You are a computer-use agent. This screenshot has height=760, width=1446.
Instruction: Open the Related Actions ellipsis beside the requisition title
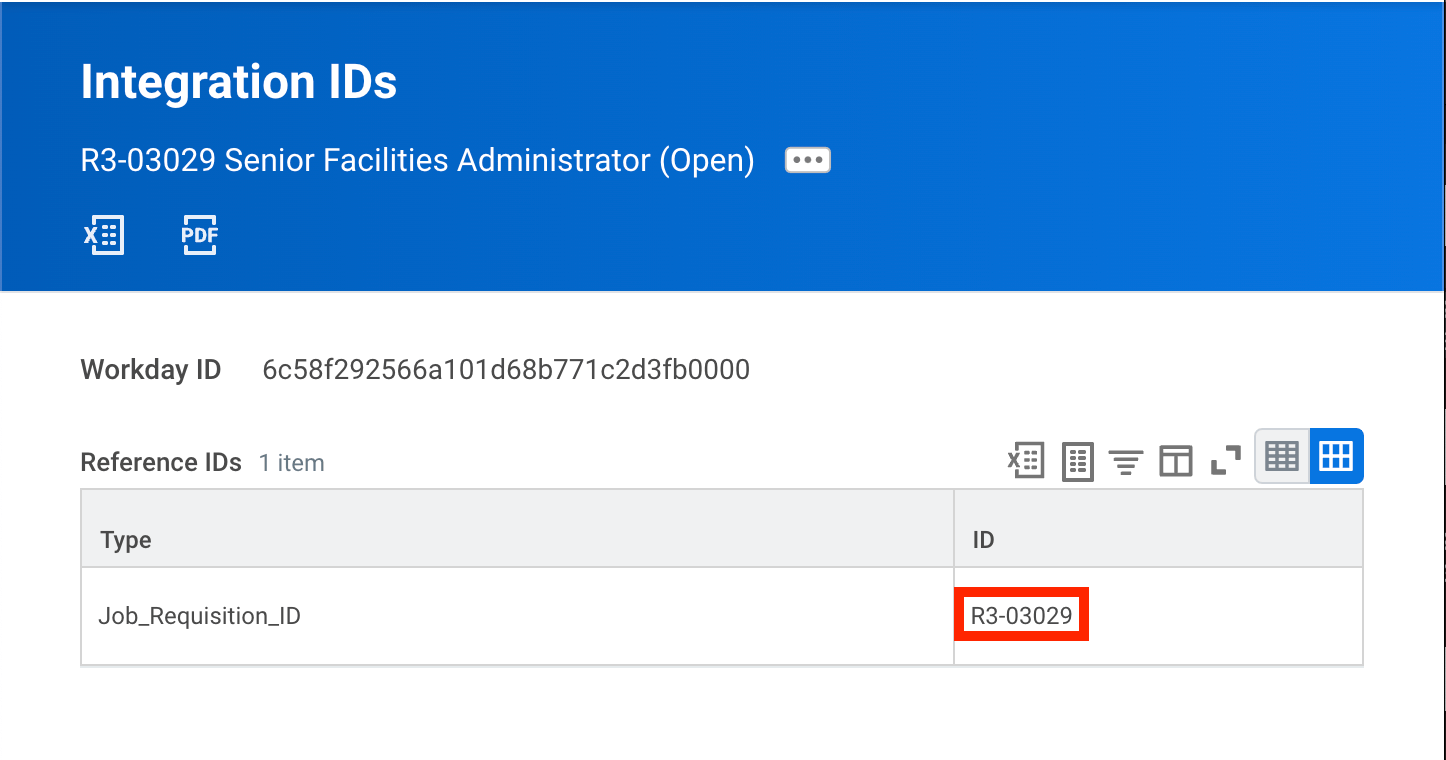coord(806,159)
